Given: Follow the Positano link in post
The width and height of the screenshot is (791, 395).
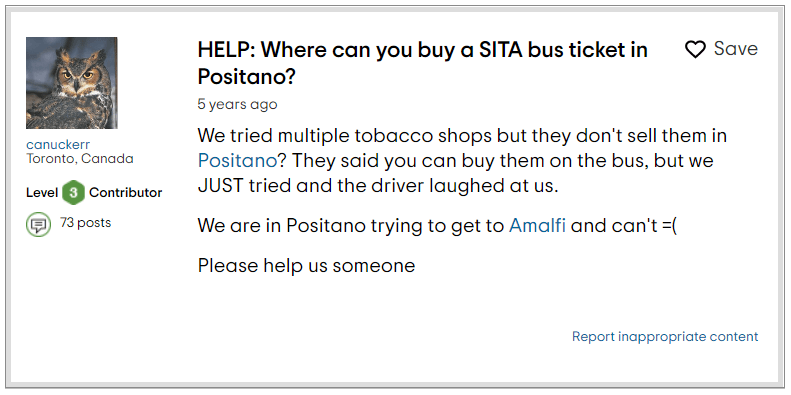Looking at the screenshot, I should coord(238,160).
